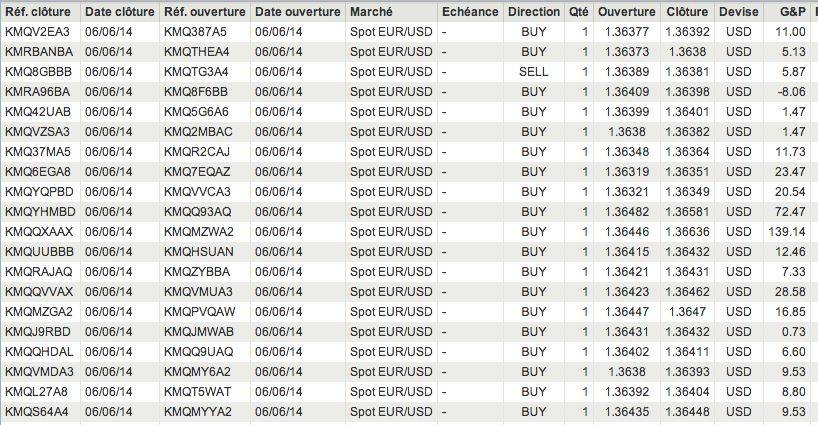Click the Clôture price column header
This screenshot has height=425, width=818.
tap(686, 12)
